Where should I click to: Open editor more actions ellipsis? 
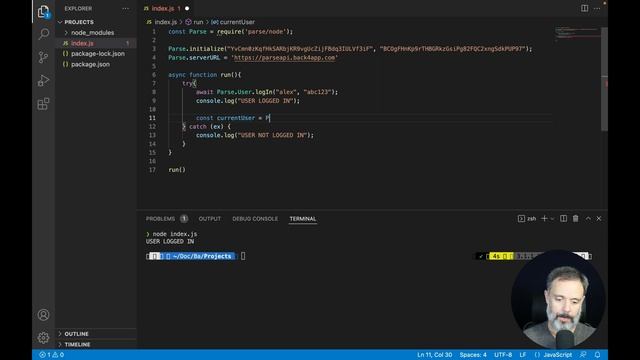597,8
